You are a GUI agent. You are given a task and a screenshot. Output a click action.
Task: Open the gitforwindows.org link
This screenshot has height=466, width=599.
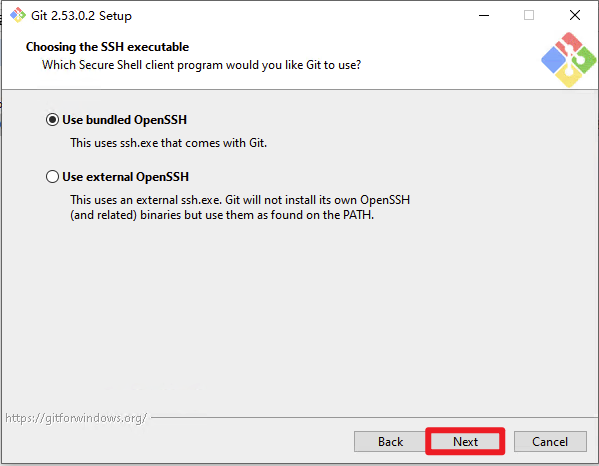click(x=76, y=418)
